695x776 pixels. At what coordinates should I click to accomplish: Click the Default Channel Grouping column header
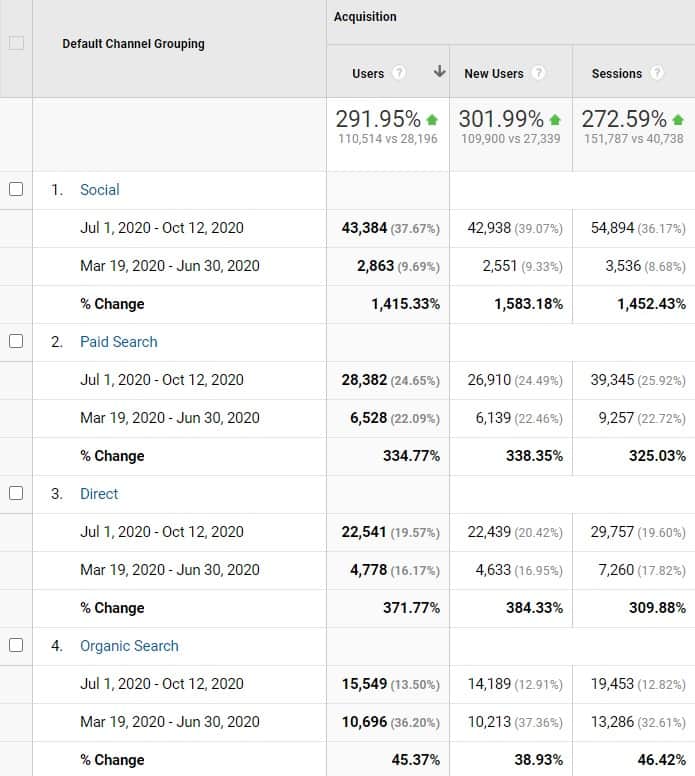(133, 44)
